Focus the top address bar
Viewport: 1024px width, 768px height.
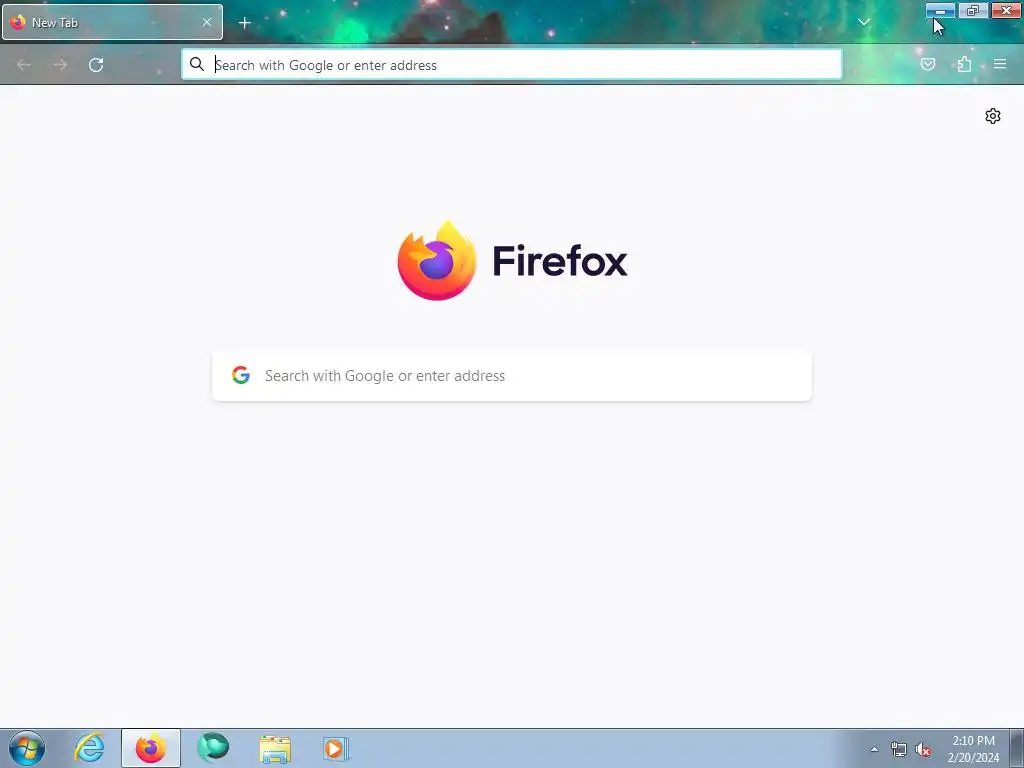(511, 65)
